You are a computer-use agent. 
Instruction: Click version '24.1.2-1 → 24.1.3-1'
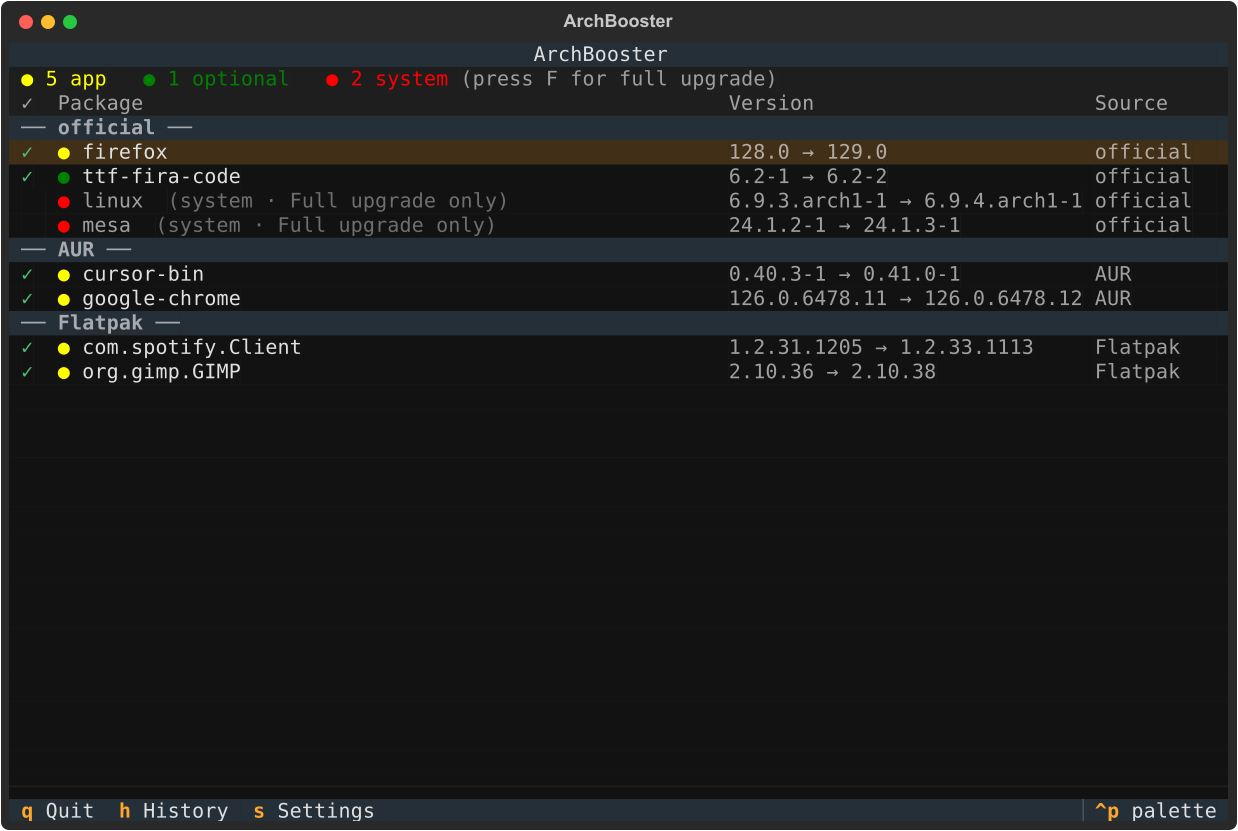click(845, 225)
